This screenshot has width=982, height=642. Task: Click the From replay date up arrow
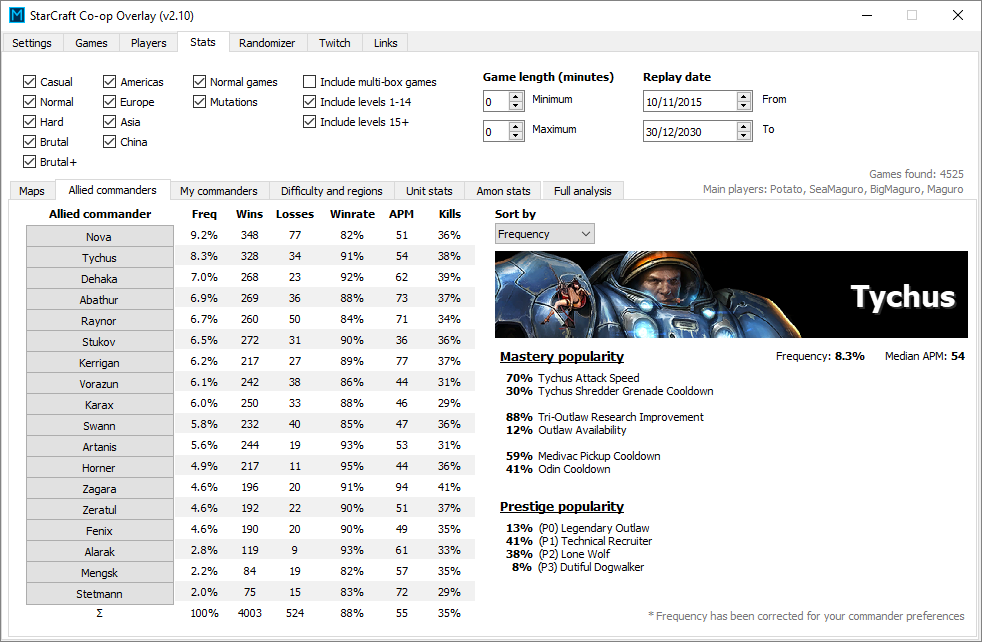744,96
